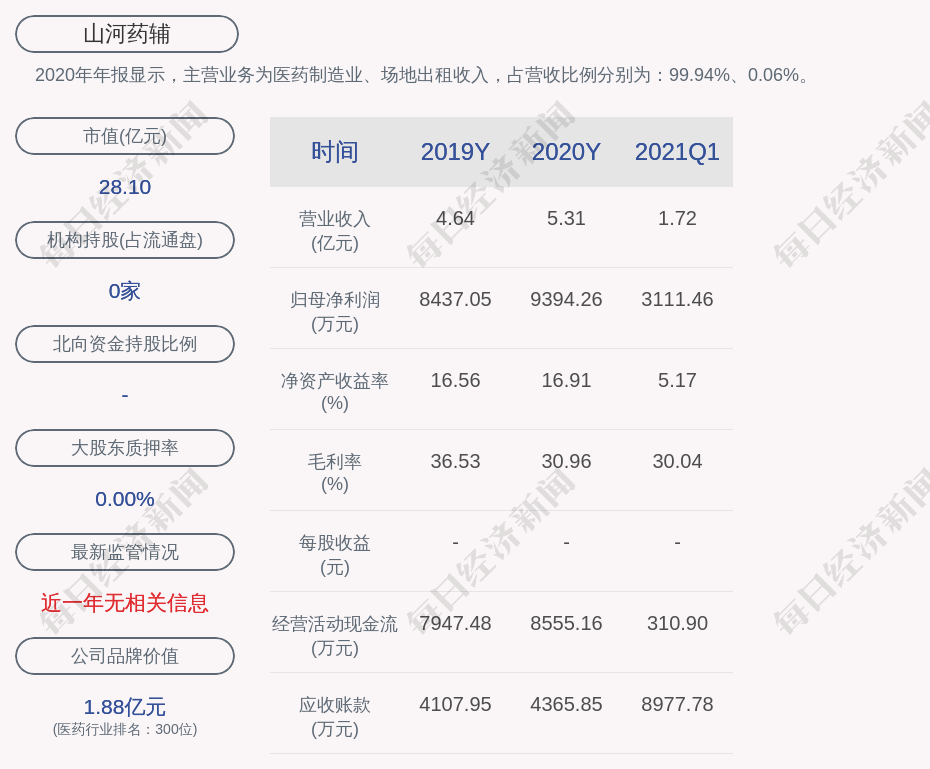Image resolution: width=930 pixels, height=769 pixels.
Task: Click the 营业收入 row label
Action: tap(335, 230)
